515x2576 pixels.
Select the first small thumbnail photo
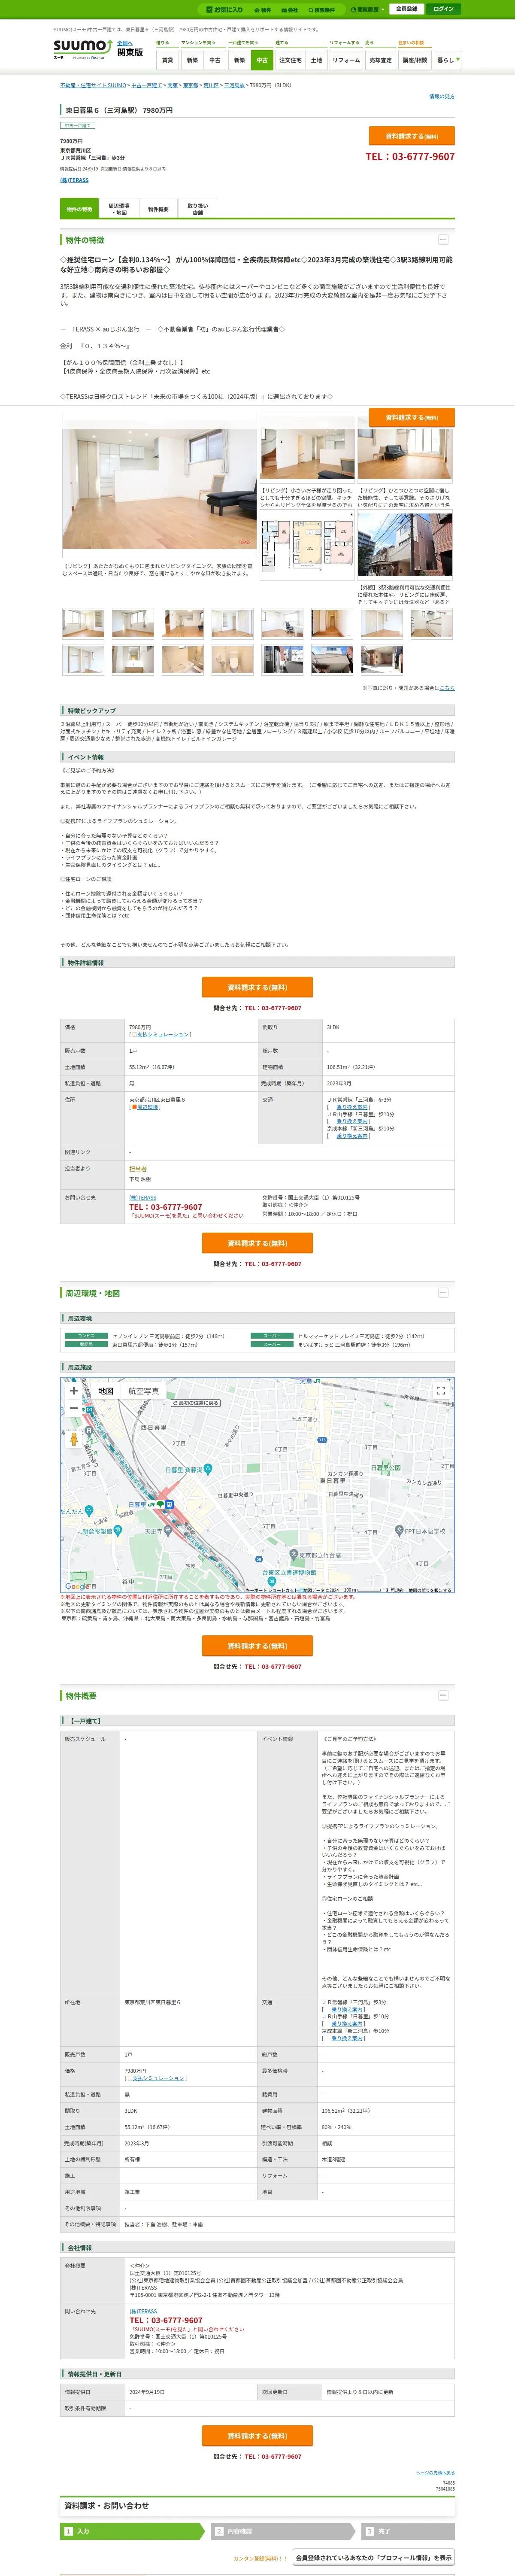(83, 623)
